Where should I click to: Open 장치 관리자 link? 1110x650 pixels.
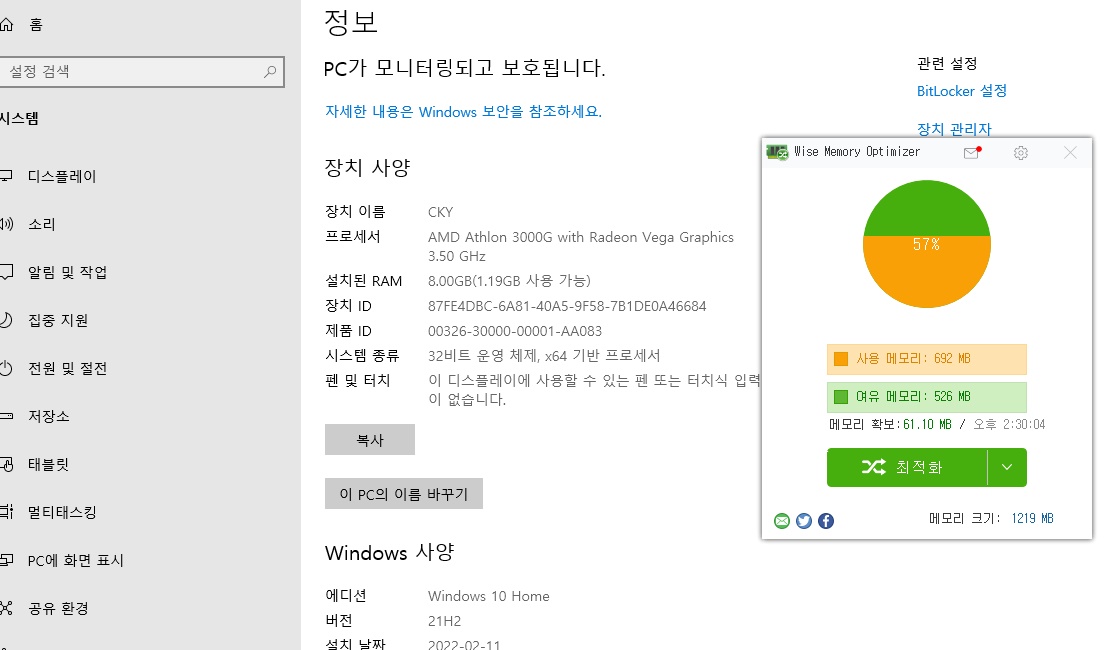tap(954, 129)
